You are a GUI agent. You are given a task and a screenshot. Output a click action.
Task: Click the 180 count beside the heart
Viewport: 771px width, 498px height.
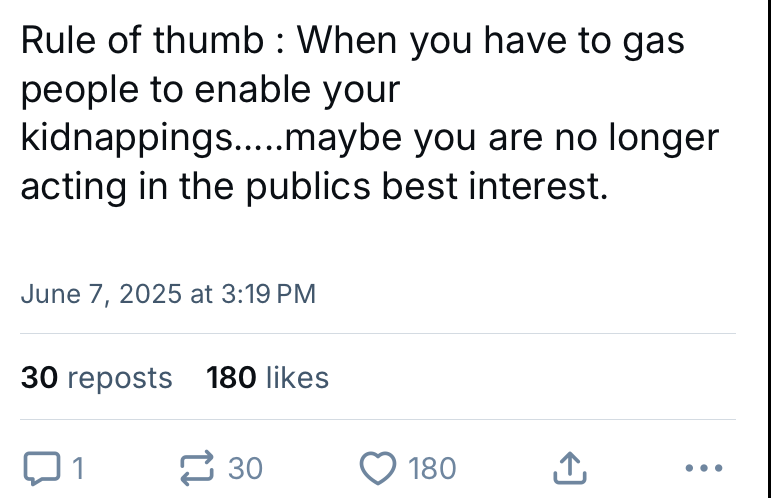432,468
